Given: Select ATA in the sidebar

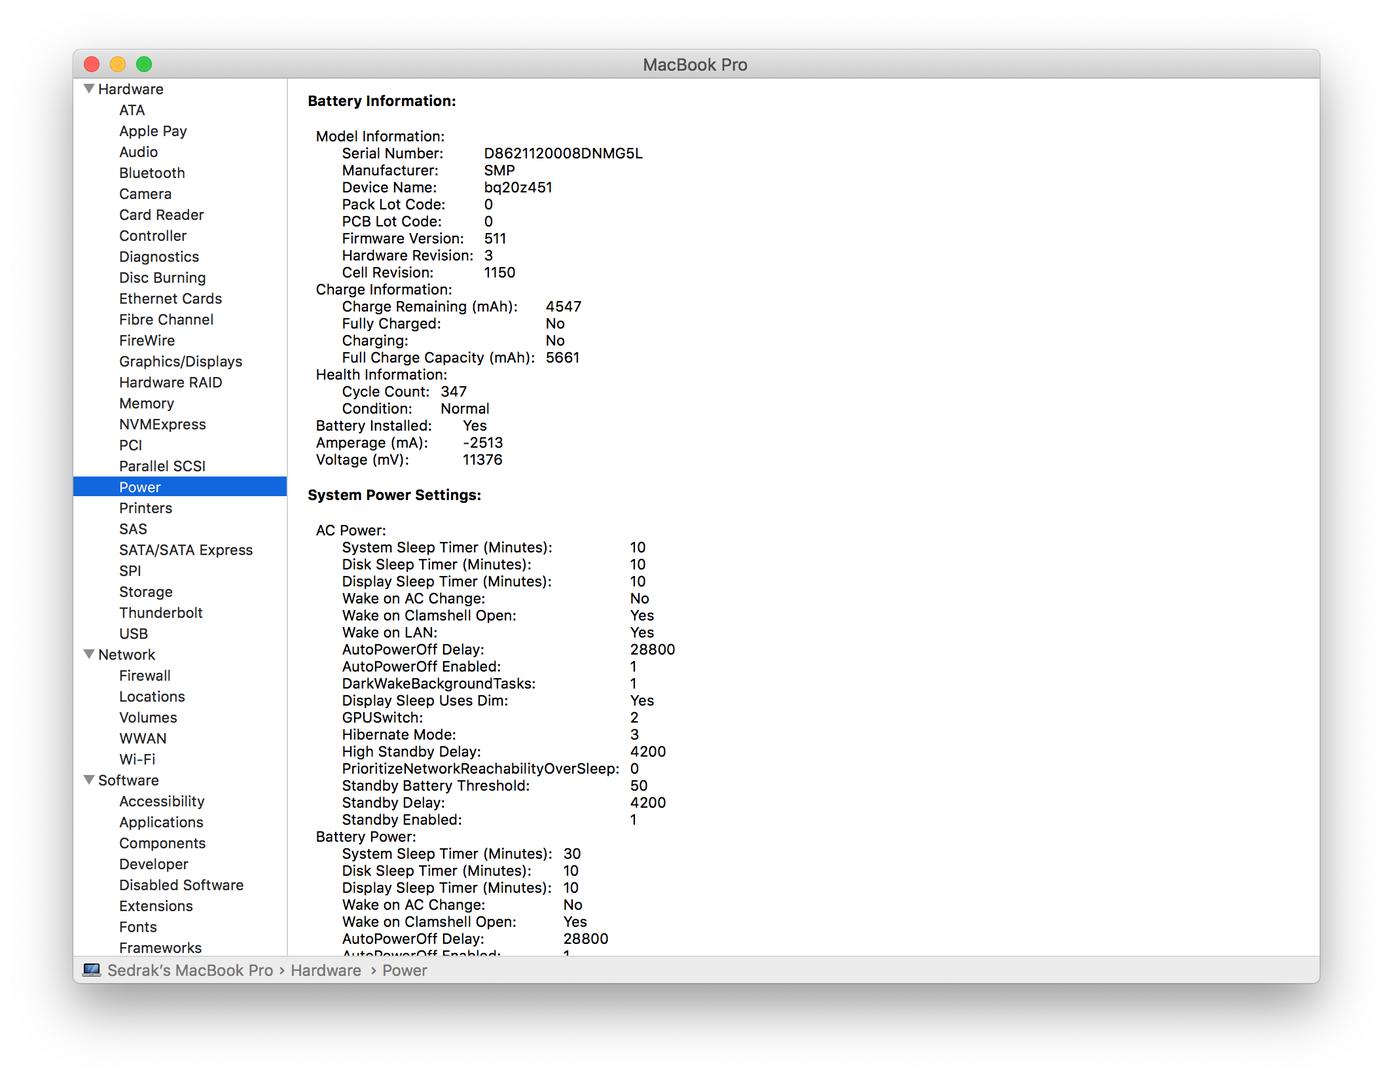Looking at the screenshot, I should tap(132, 110).
